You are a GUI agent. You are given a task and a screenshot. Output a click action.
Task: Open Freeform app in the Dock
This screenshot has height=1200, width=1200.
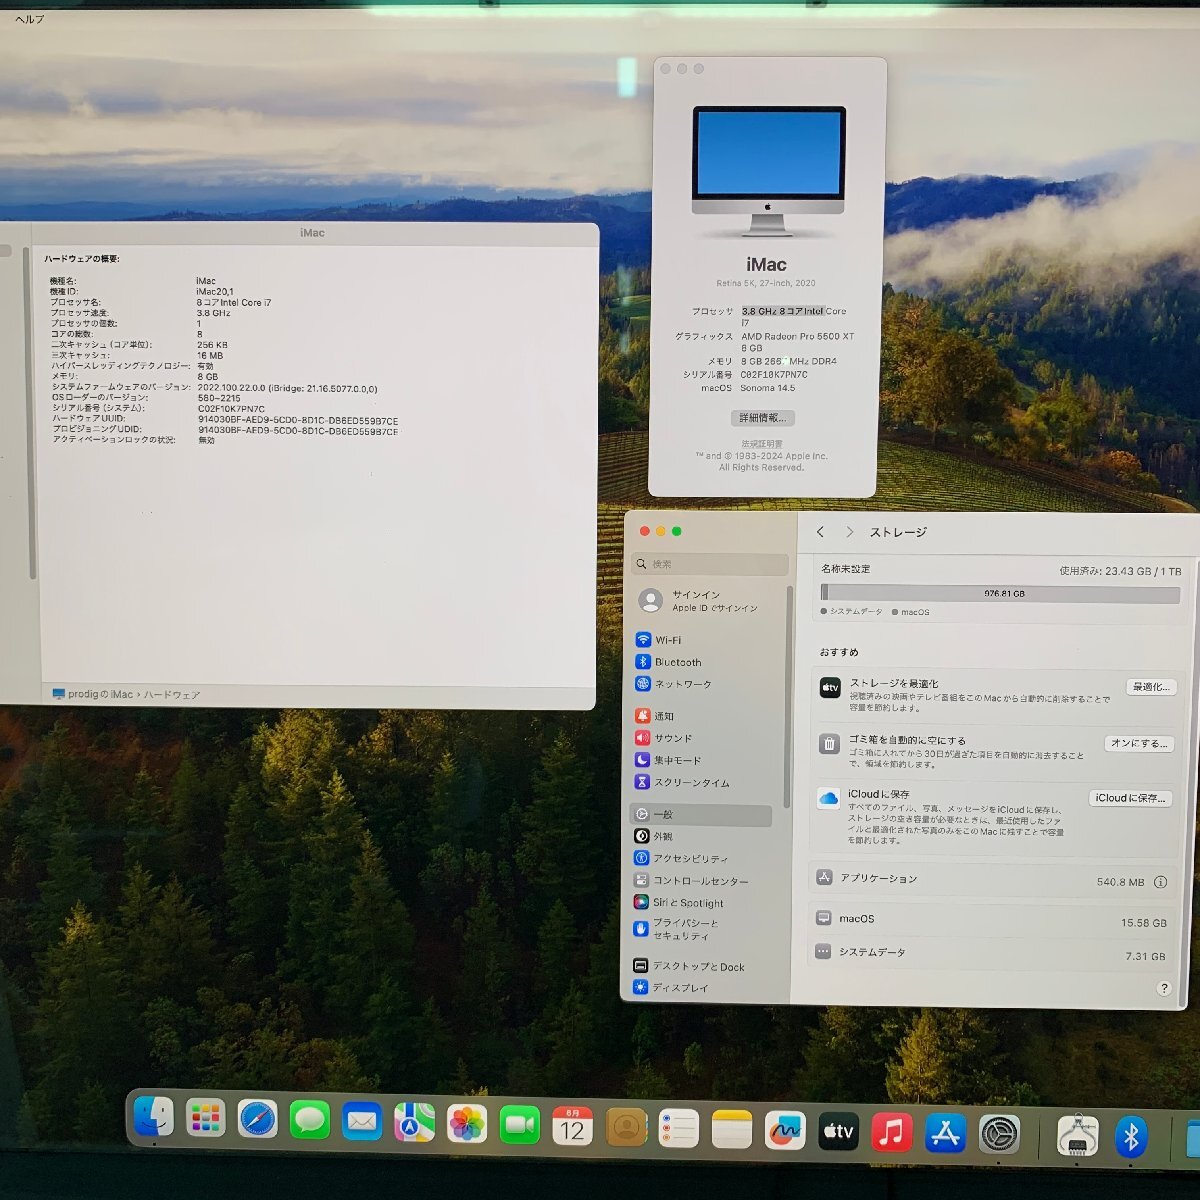[785, 1130]
